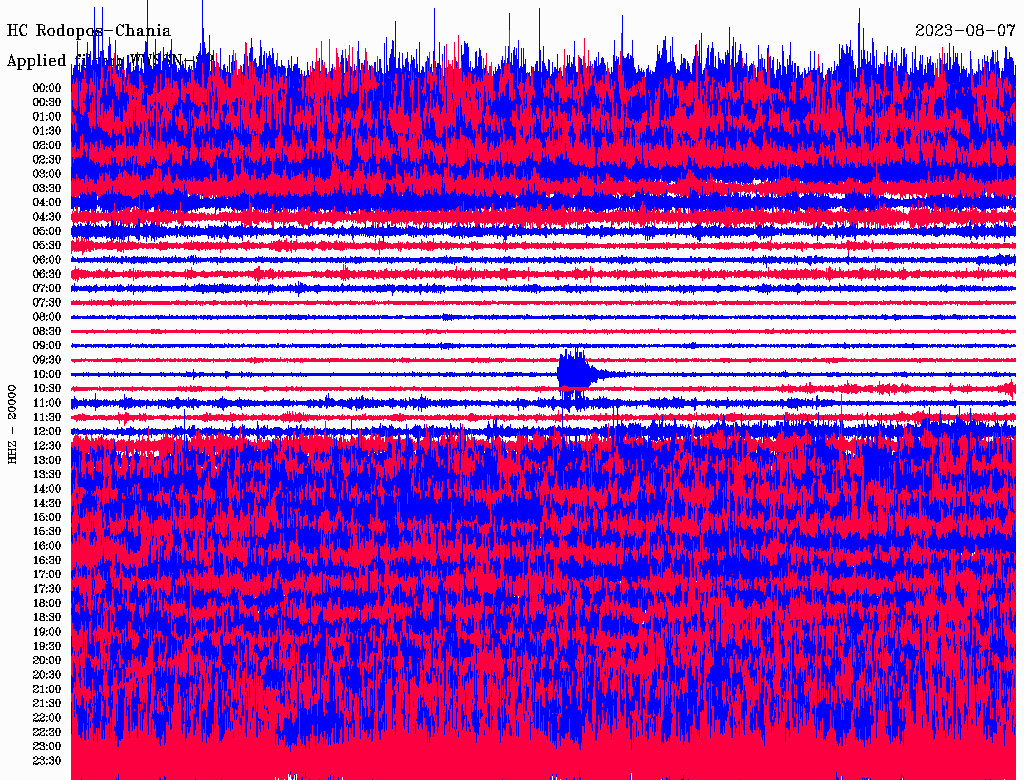The image size is (1024, 780).
Task: Click the 12:00 time label
Action: pyautogui.click(x=47, y=431)
